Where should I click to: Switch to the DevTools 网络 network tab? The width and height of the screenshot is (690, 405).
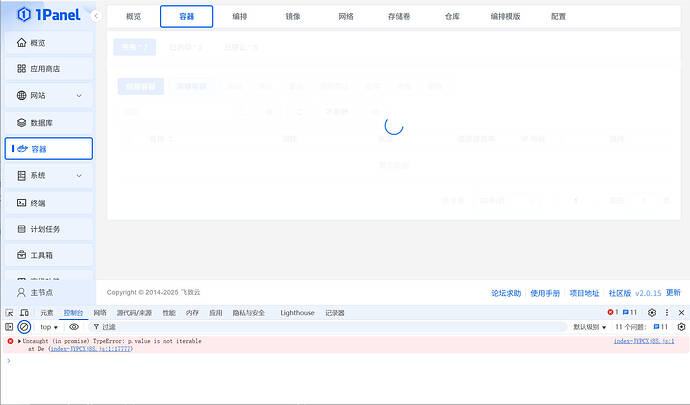pyautogui.click(x=100, y=313)
